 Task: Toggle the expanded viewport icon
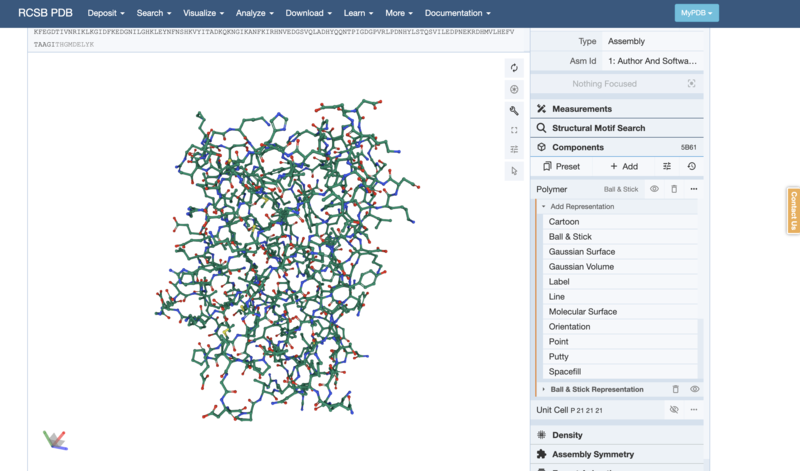(514, 130)
